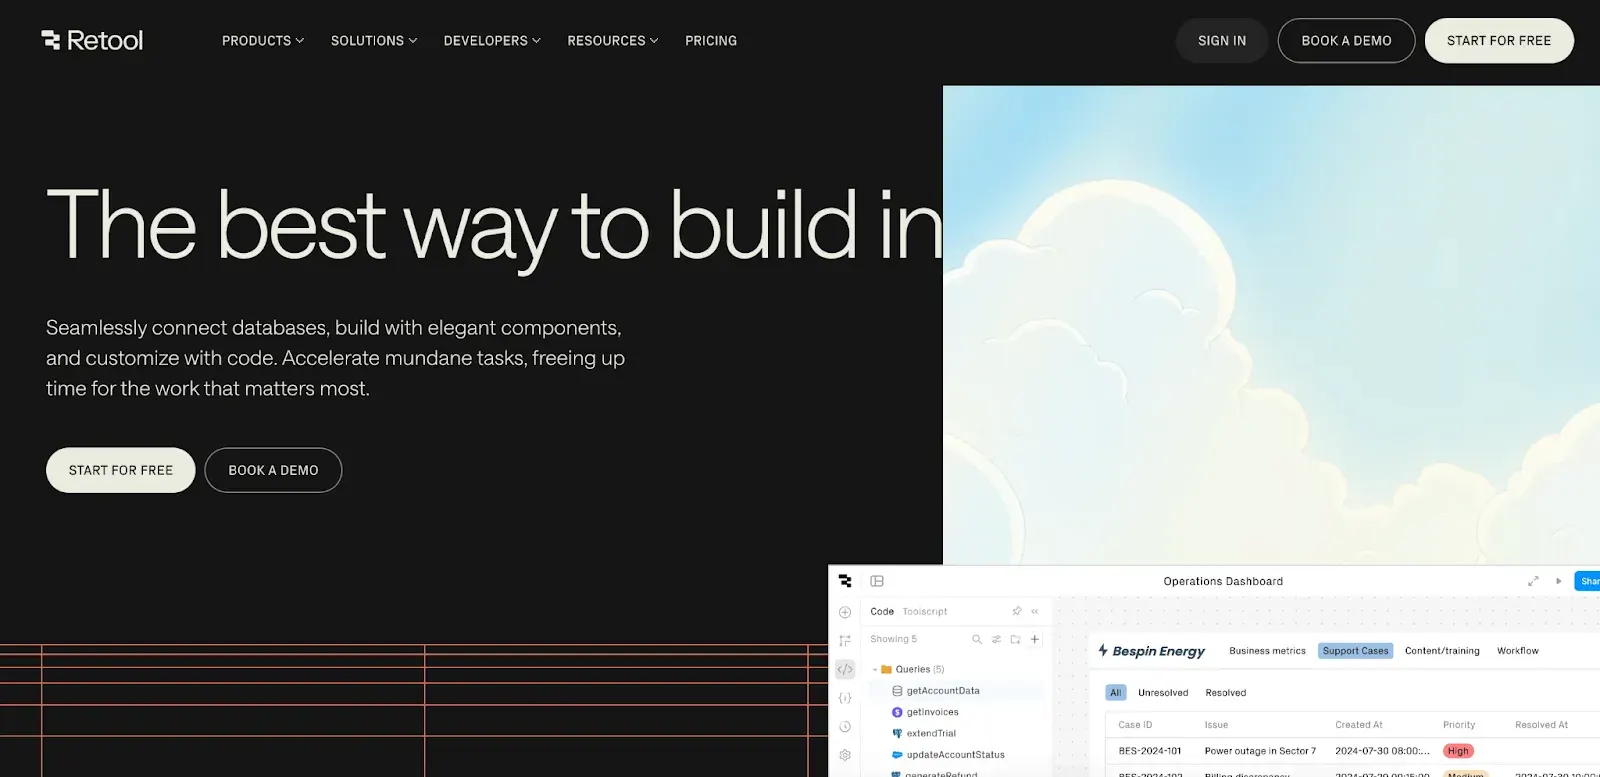This screenshot has width=1600, height=777.
Task: Click the new folder icon in queries toolbar
Action: click(1015, 639)
